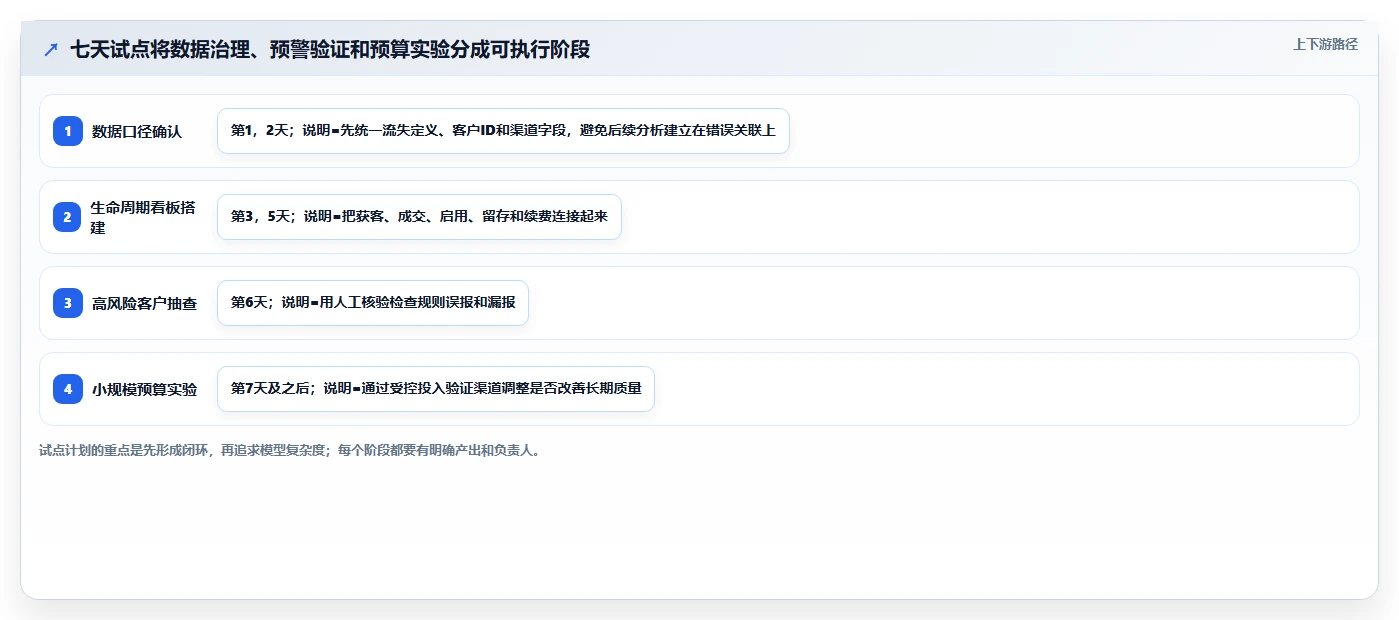Open the 第6天 description chip
Viewport: 1399px width, 620px height.
[x=372, y=303]
